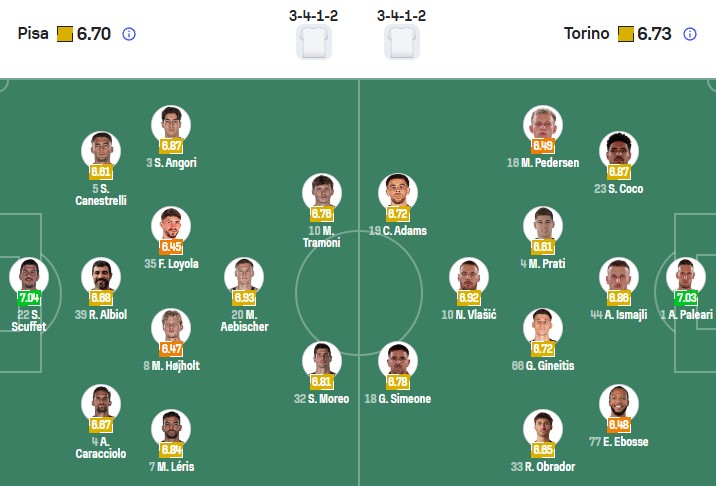Click N. Vlašić's 6.92 rating badge
716x486 pixels.
[468, 297]
